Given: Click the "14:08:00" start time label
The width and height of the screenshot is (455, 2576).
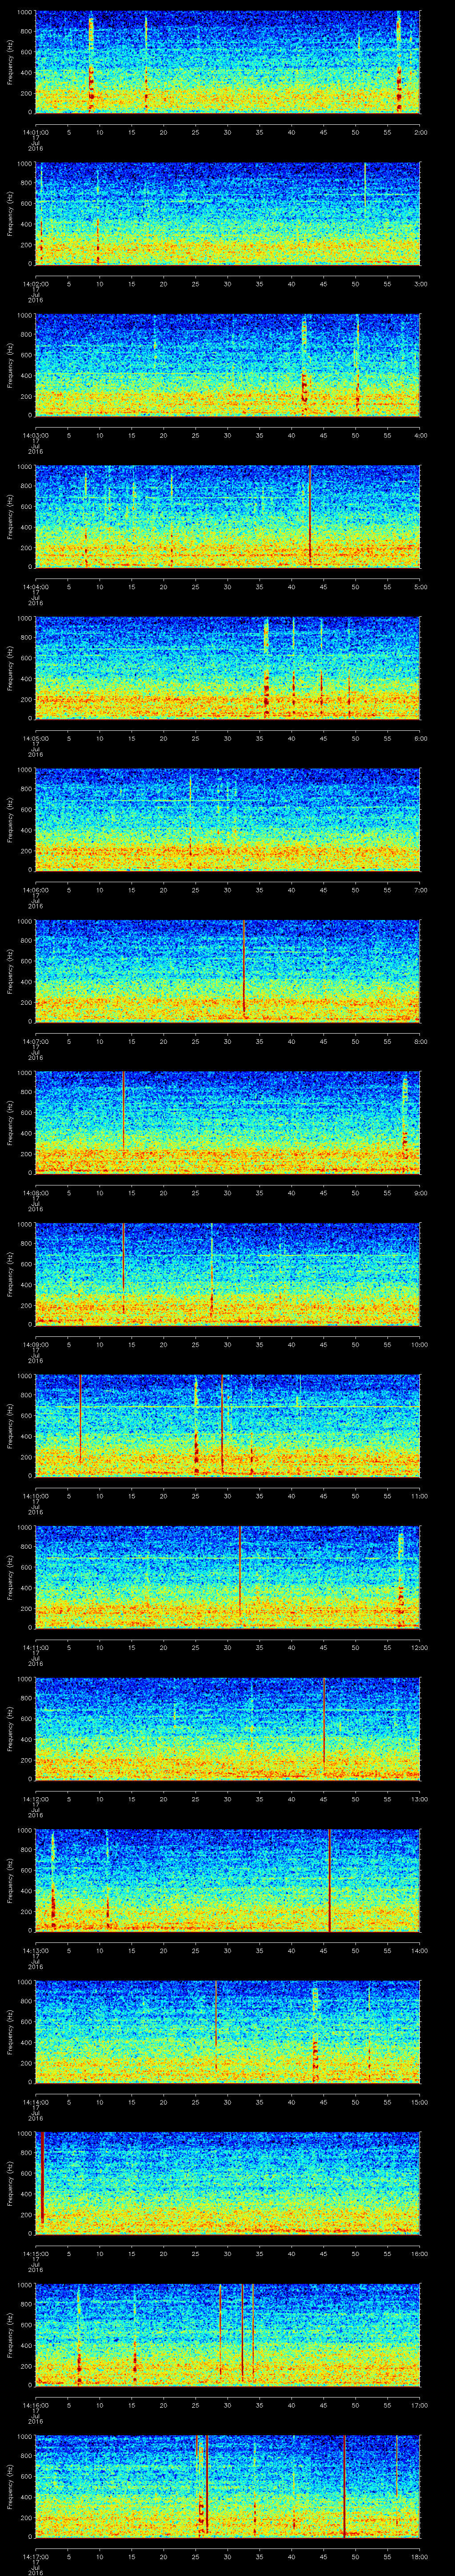Looking at the screenshot, I should point(35,1192).
